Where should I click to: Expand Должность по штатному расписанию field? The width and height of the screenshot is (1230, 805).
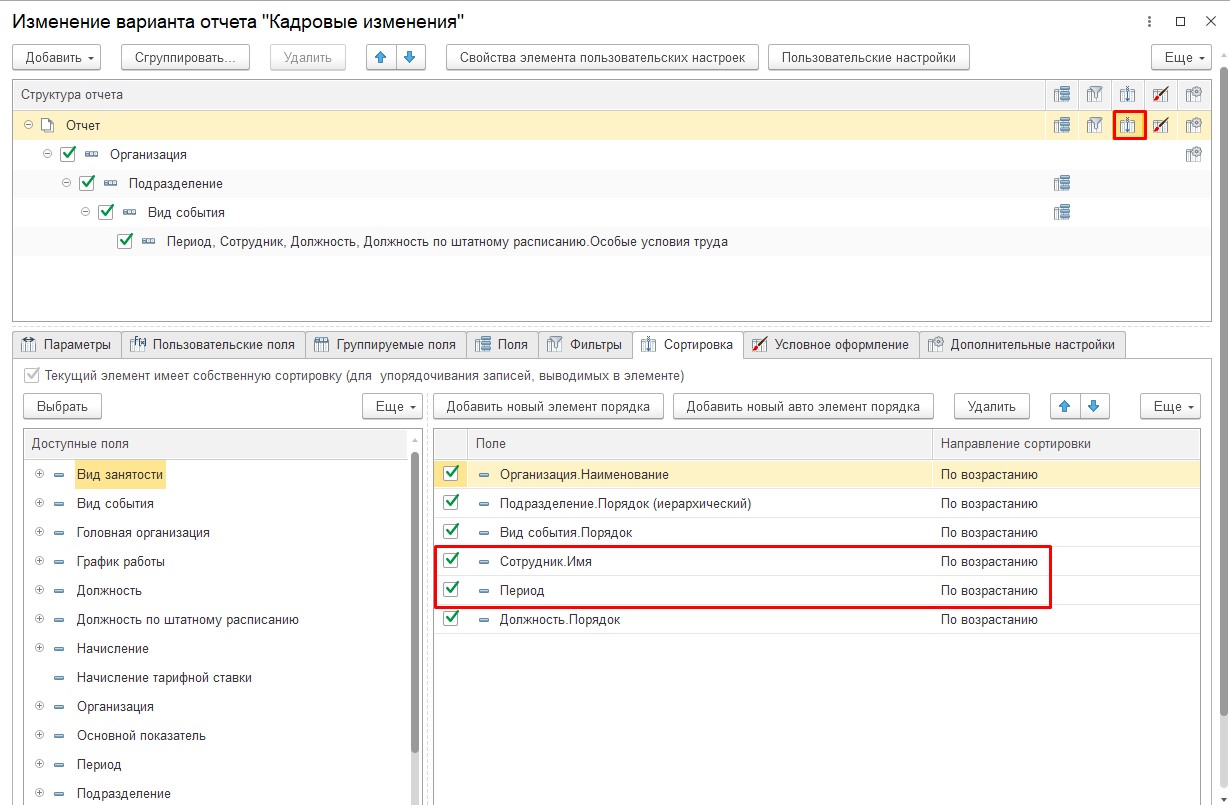click(x=40, y=619)
